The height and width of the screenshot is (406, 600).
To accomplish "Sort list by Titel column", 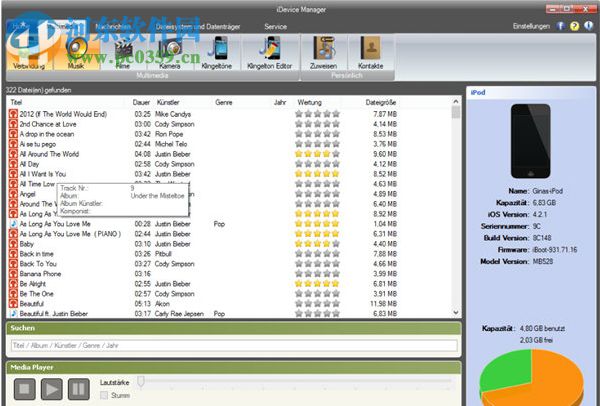I will point(16,102).
